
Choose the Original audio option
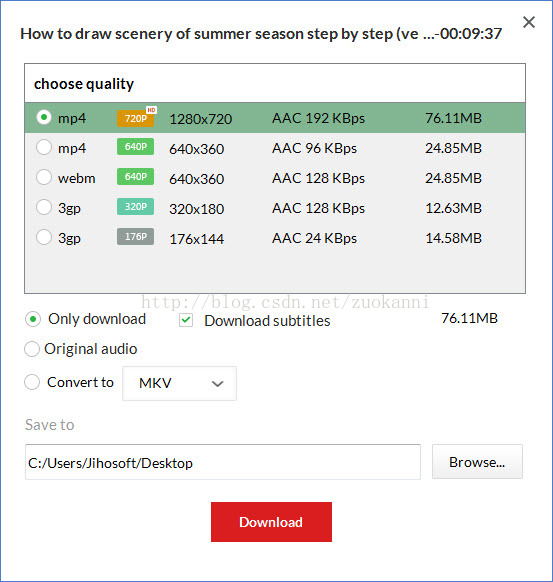(32, 349)
